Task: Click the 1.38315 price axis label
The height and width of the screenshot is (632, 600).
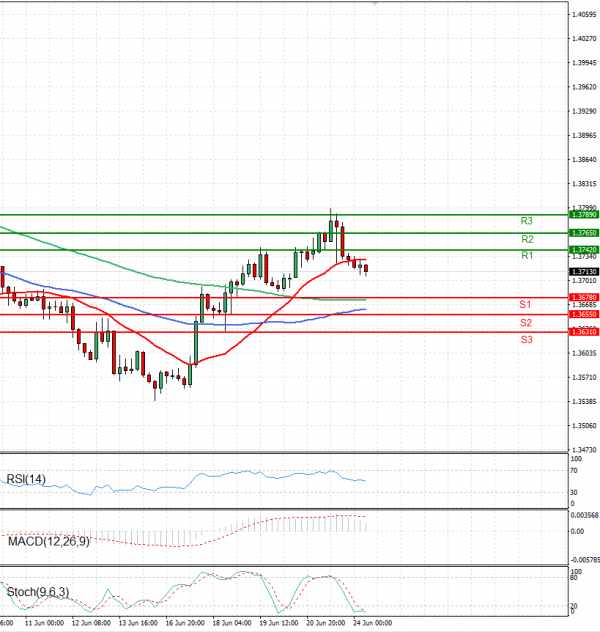Action: 584,184
